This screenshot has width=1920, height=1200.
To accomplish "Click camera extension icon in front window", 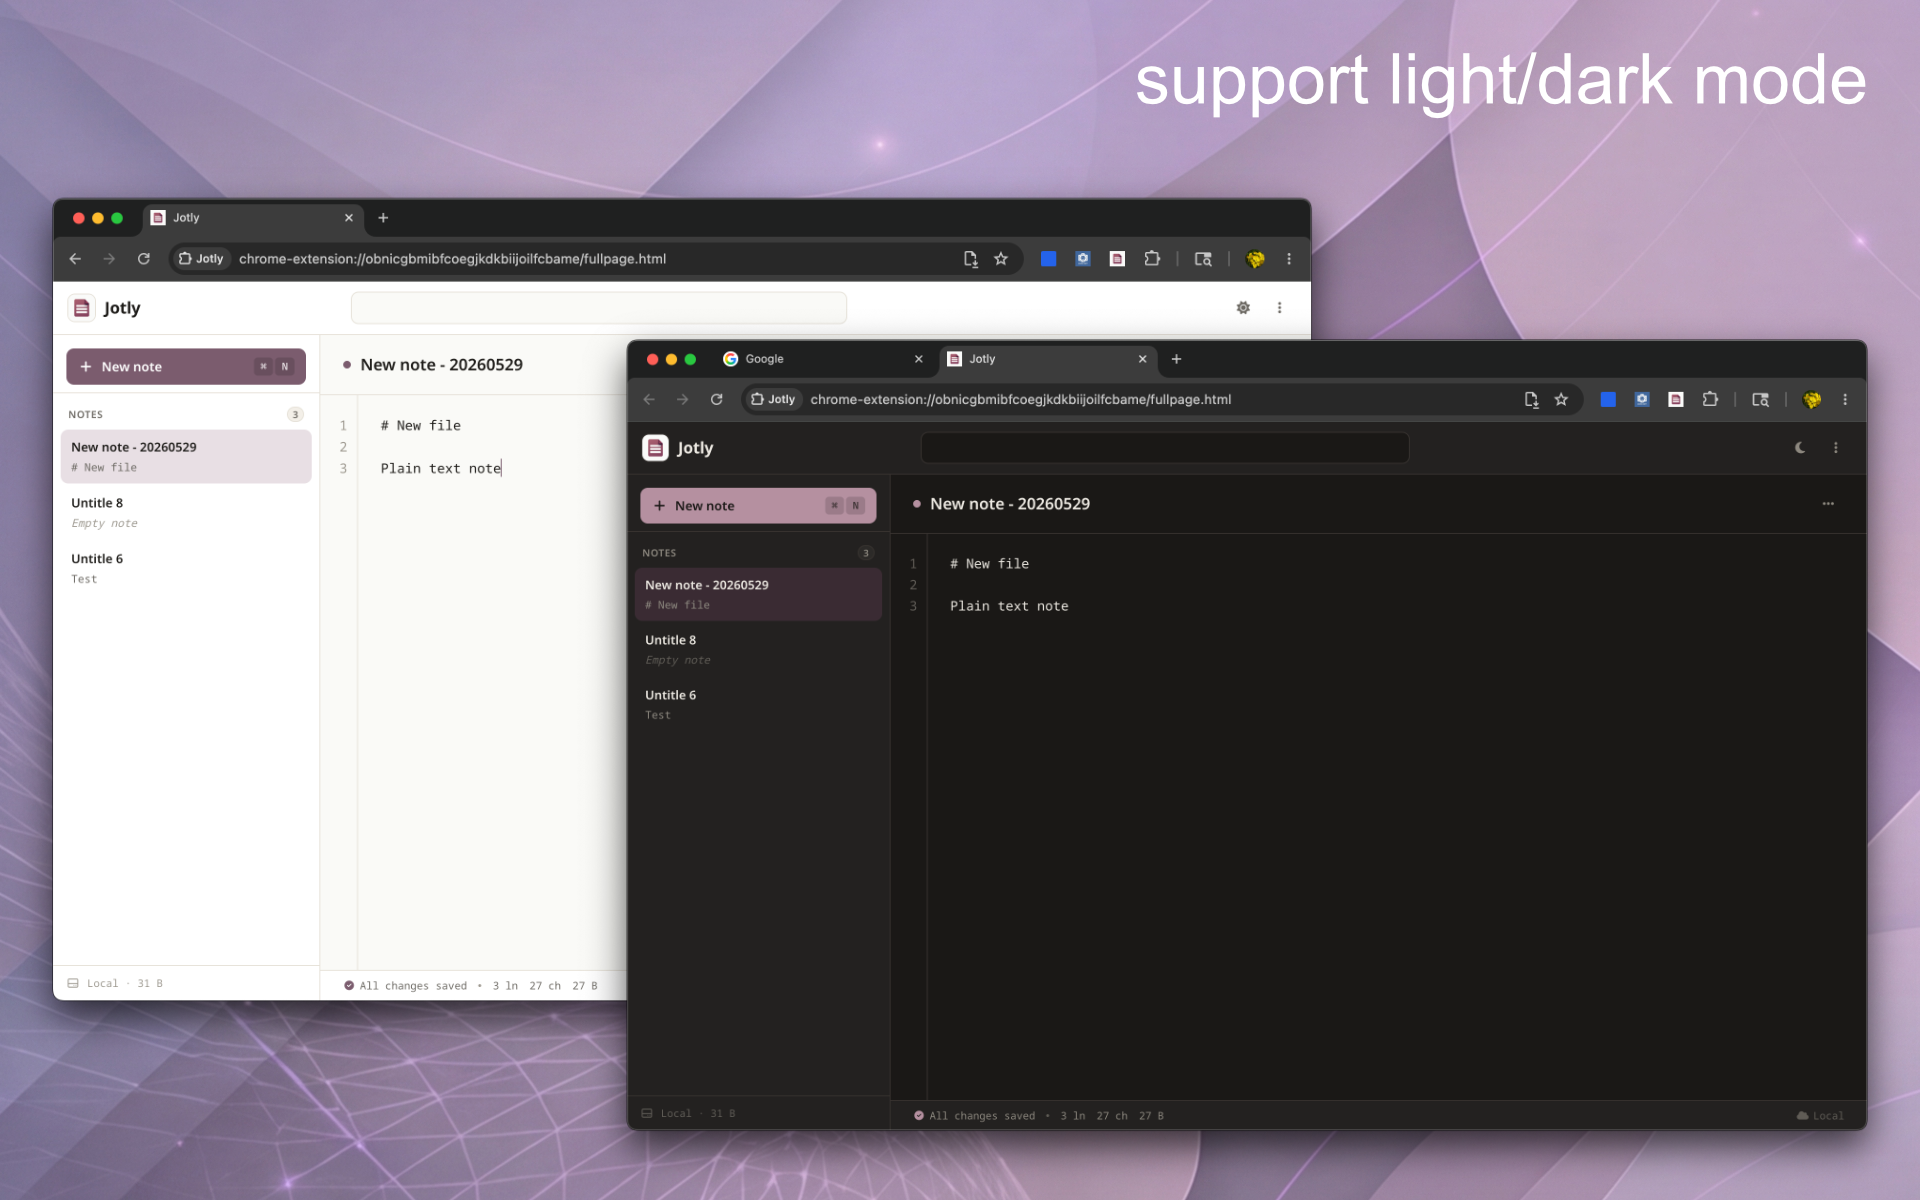I will point(1642,400).
